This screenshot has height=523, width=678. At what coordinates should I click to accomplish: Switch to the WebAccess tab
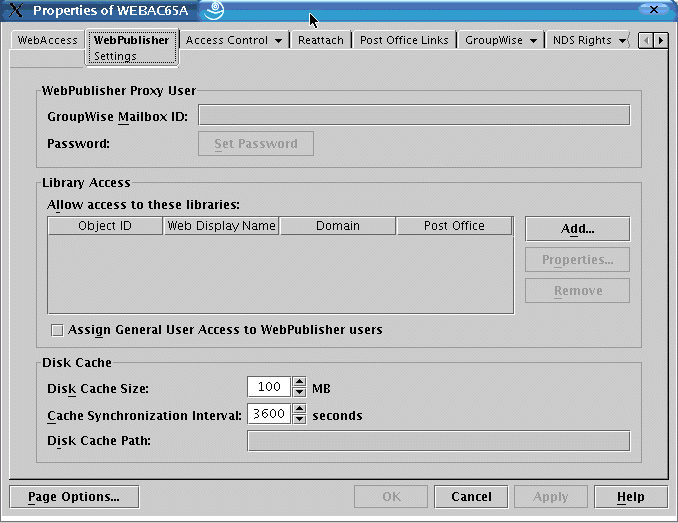pyautogui.click(x=47, y=41)
